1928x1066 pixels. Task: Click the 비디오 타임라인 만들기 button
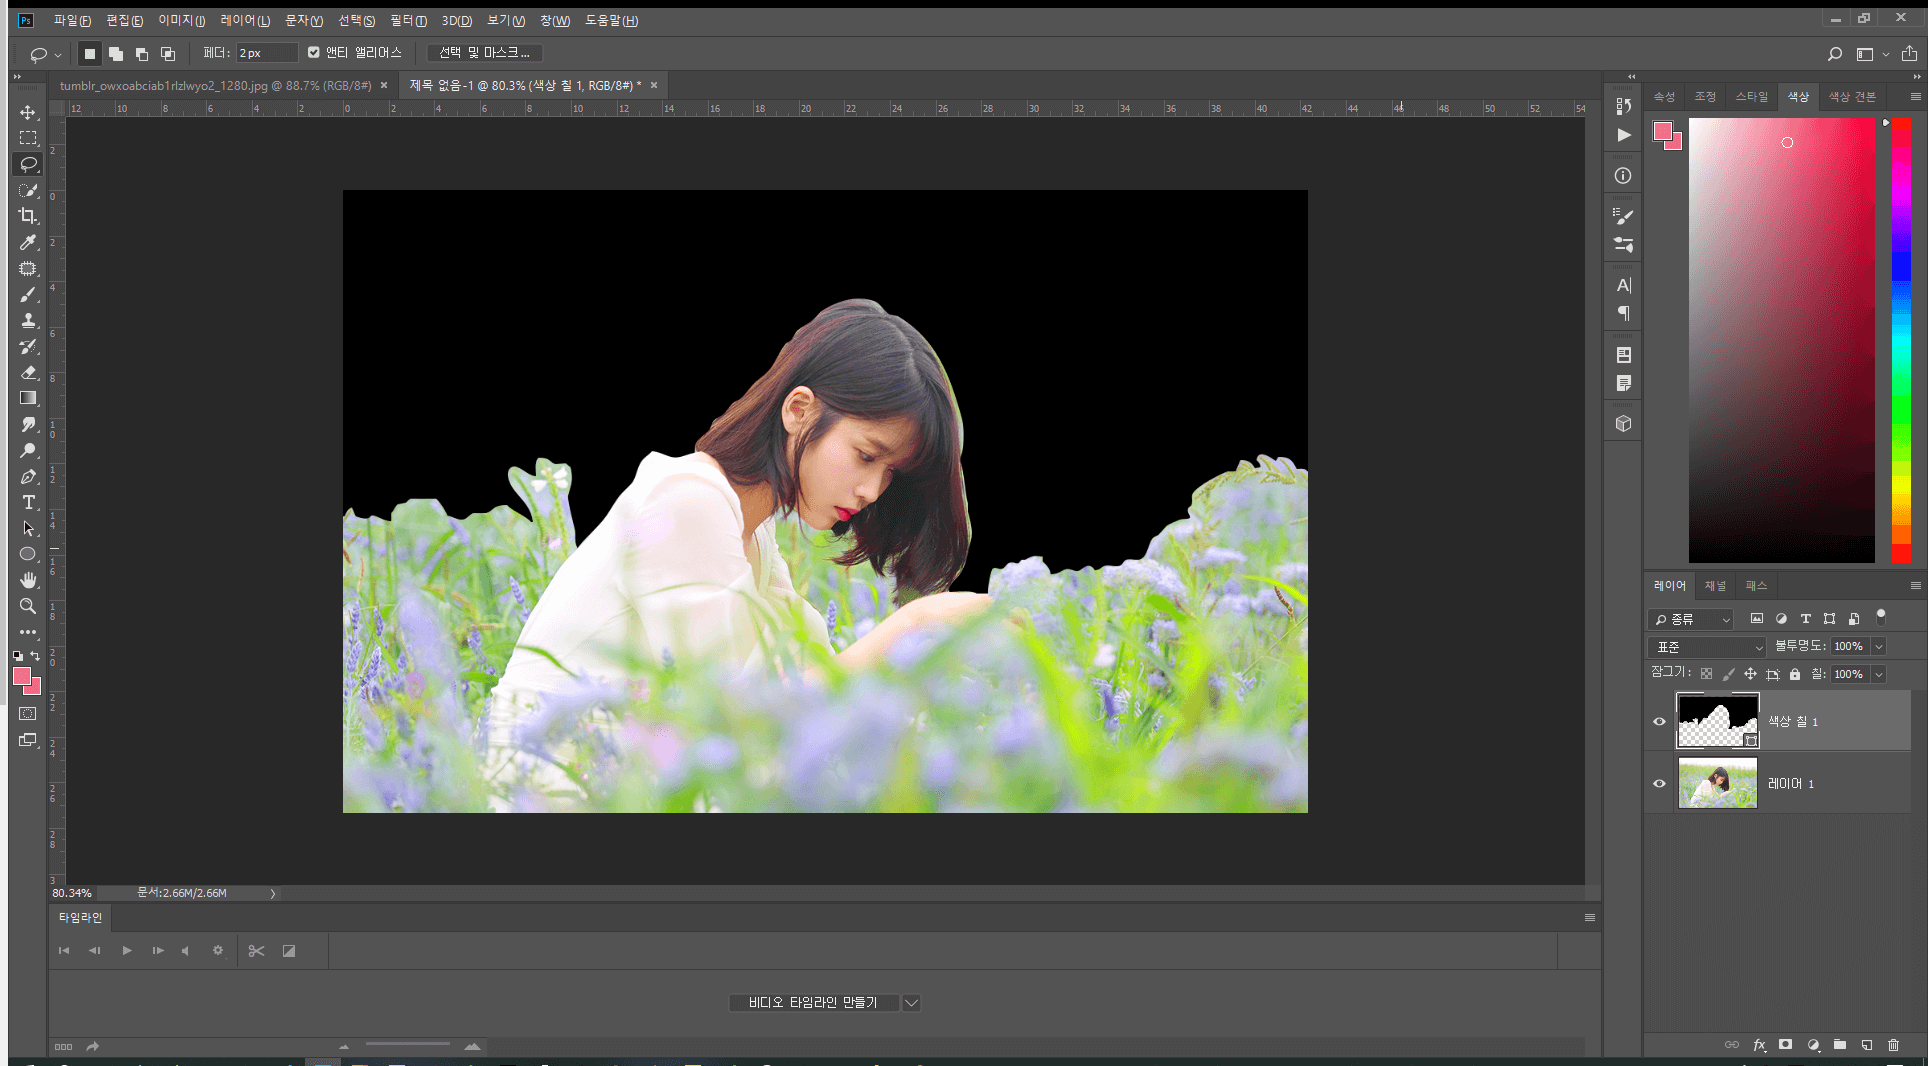tap(813, 1003)
